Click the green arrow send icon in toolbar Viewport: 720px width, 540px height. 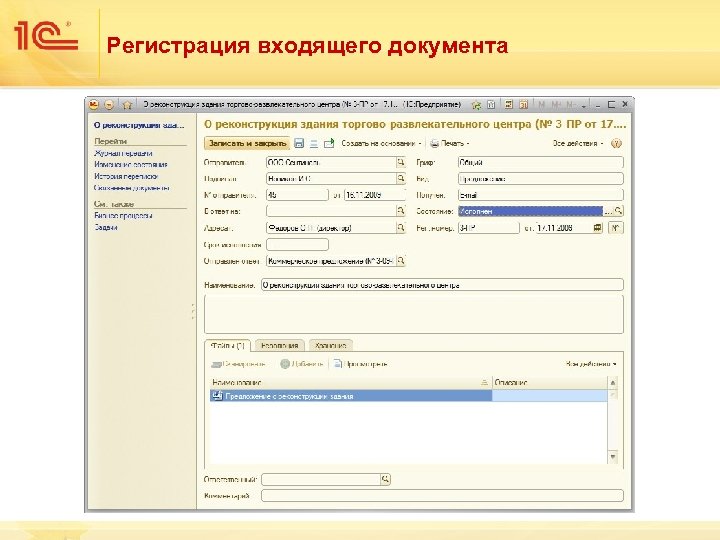pos(329,143)
